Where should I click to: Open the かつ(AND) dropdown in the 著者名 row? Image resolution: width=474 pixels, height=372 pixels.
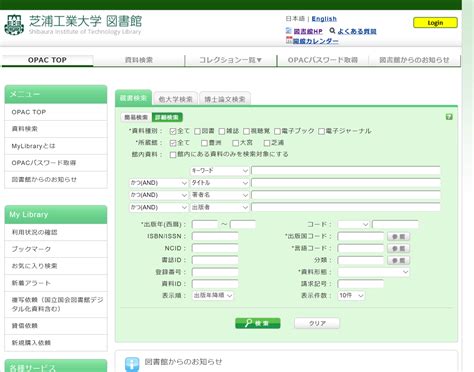click(159, 195)
